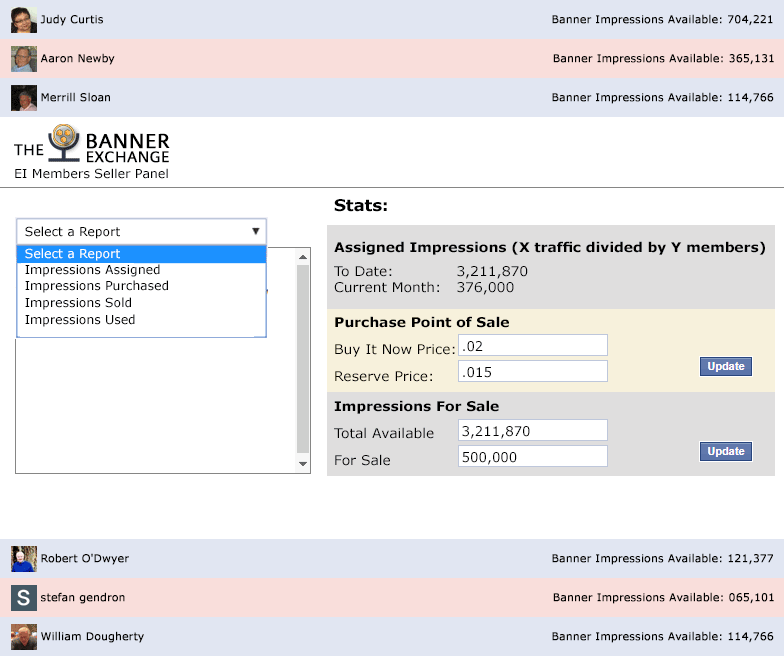This screenshot has height=656, width=784.
Task: Click stefan gendron's impressions count 065,101
Action: (751, 598)
